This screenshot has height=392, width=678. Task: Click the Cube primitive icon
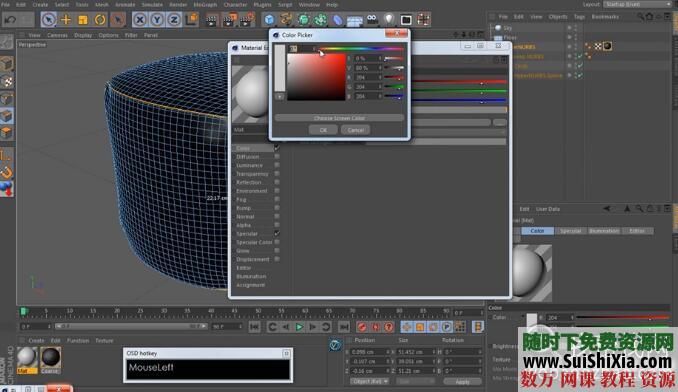(269, 19)
